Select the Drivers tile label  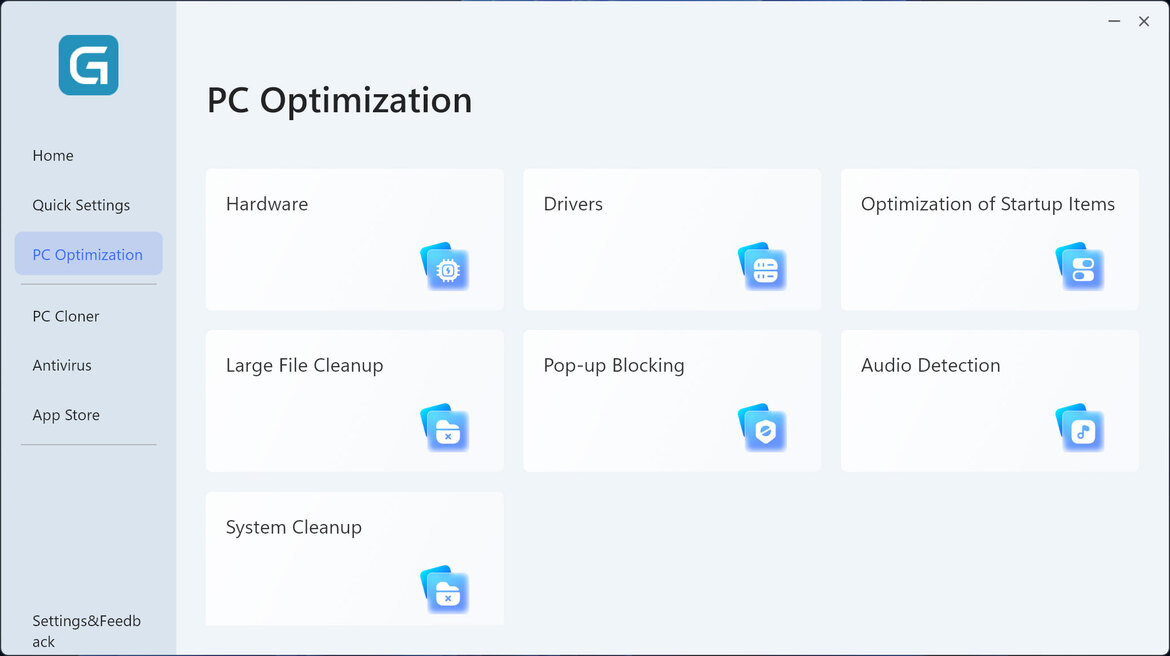click(x=573, y=204)
